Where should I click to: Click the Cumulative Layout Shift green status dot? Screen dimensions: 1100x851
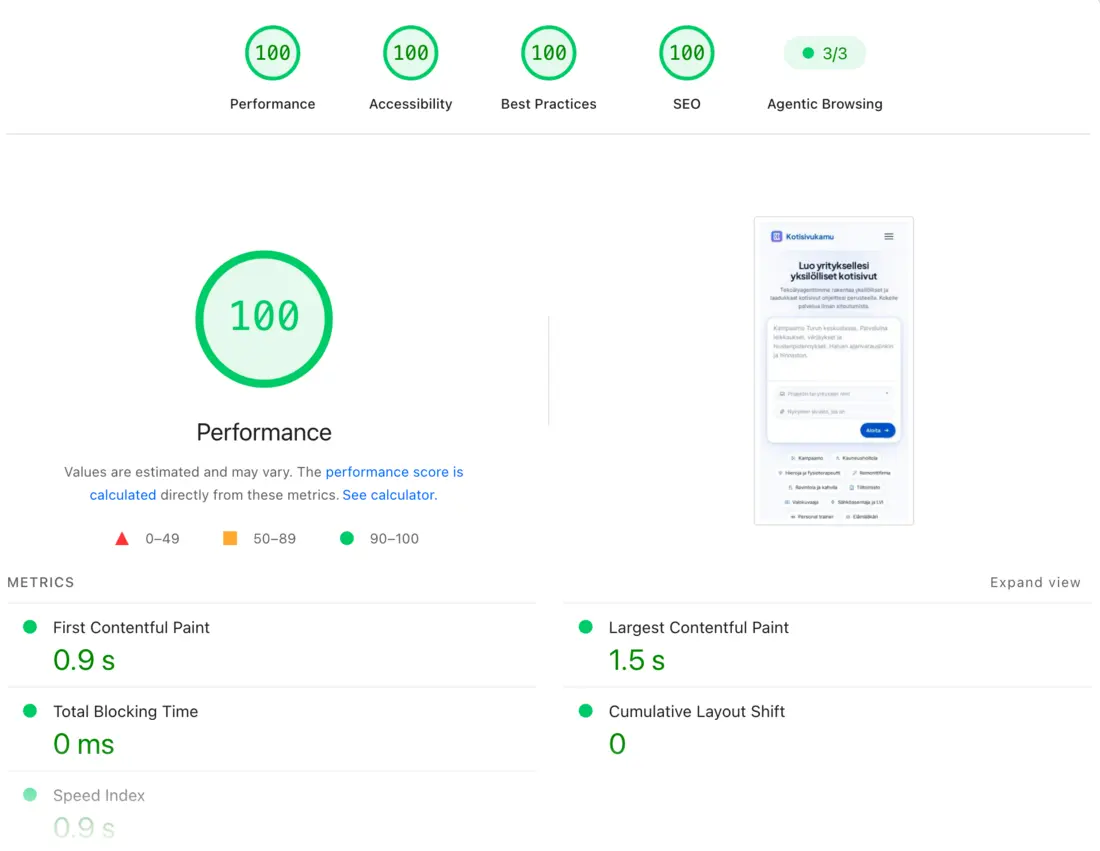586,711
